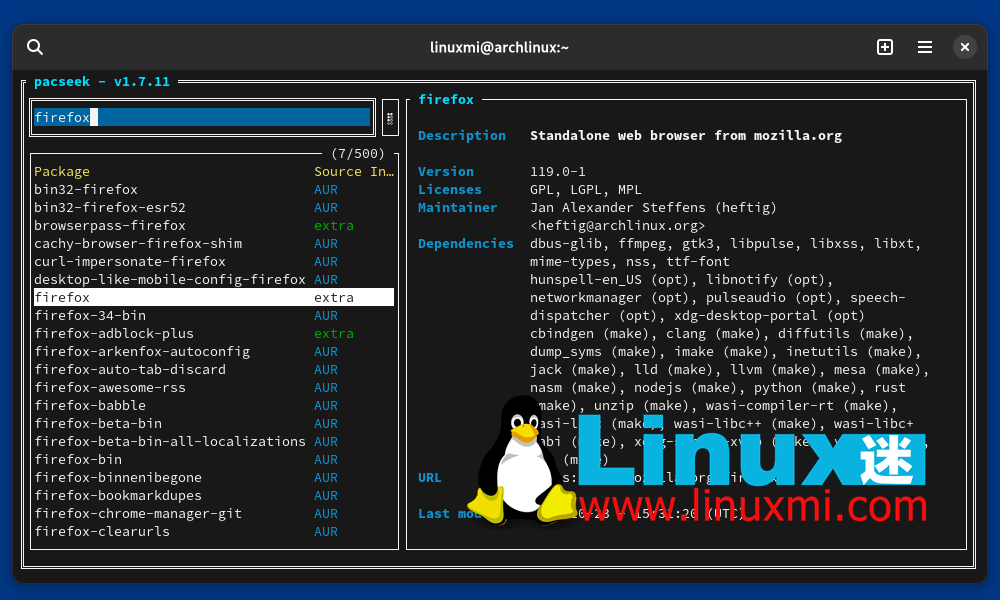Select the firefox-beta-bin-all-localizations package

pyautogui.click(x=214, y=441)
